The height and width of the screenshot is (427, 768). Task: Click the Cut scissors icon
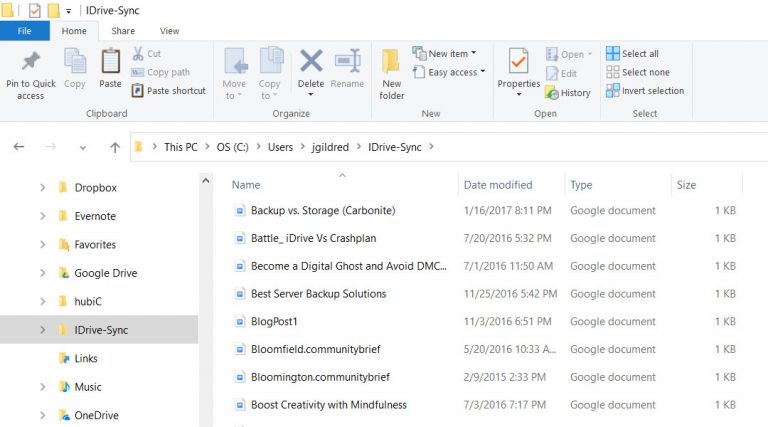pos(138,53)
